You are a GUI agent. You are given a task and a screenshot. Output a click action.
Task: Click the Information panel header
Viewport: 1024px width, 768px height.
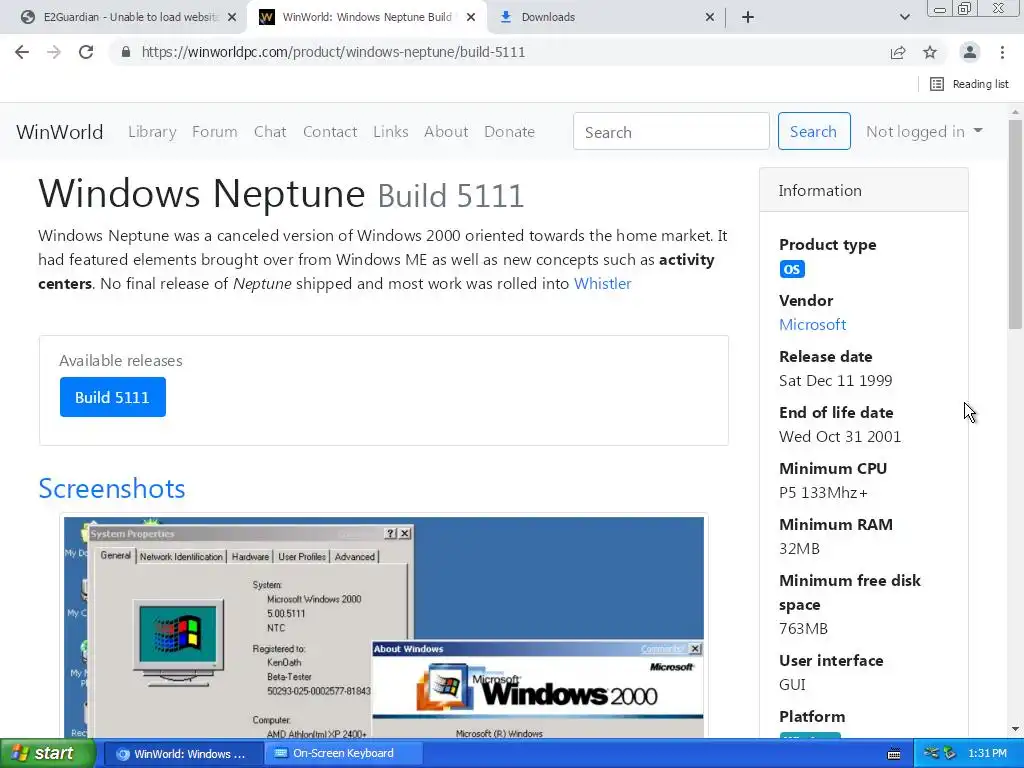click(863, 190)
